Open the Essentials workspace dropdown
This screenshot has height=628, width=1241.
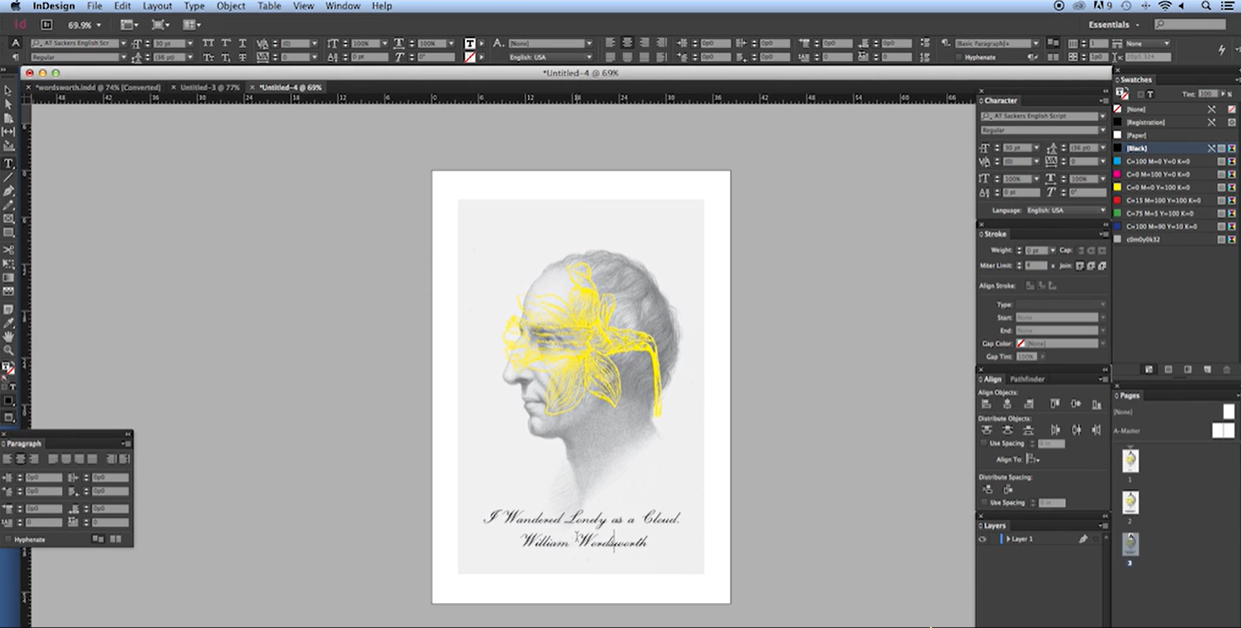pos(1114,24)
